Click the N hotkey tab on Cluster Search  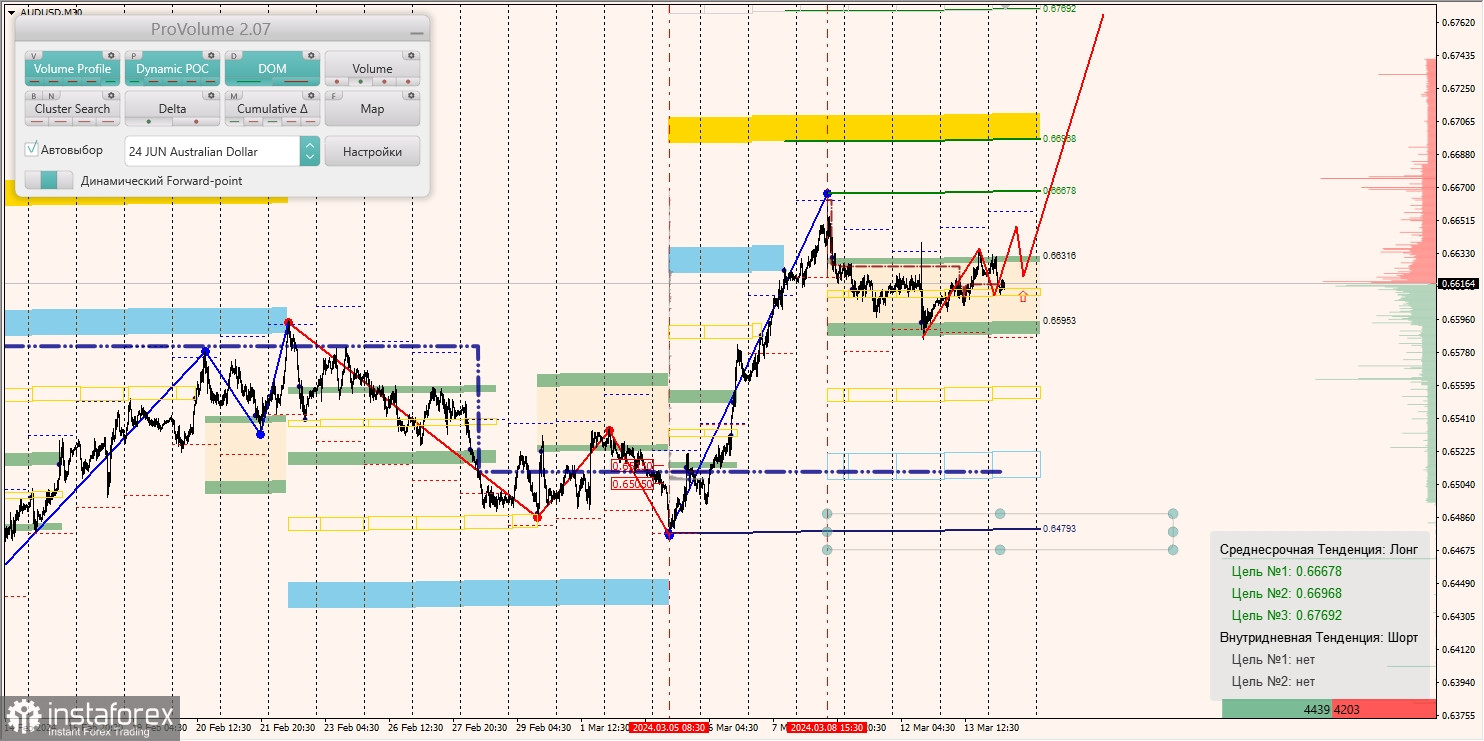pyautogui.click(x=49, y=96)
